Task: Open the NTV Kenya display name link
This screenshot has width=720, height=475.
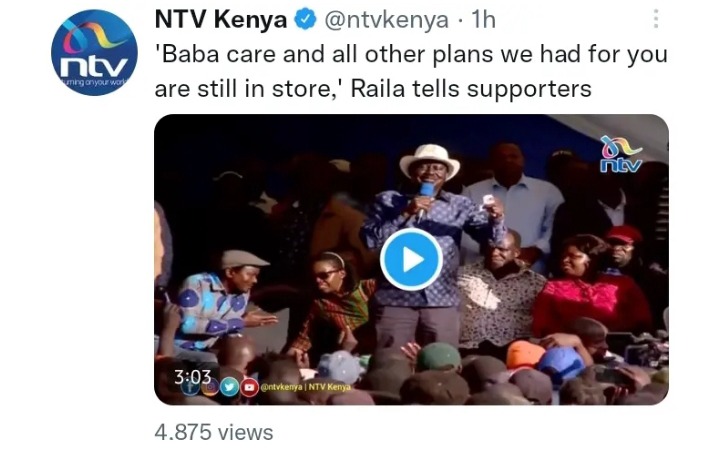Action: click(220, 20)
